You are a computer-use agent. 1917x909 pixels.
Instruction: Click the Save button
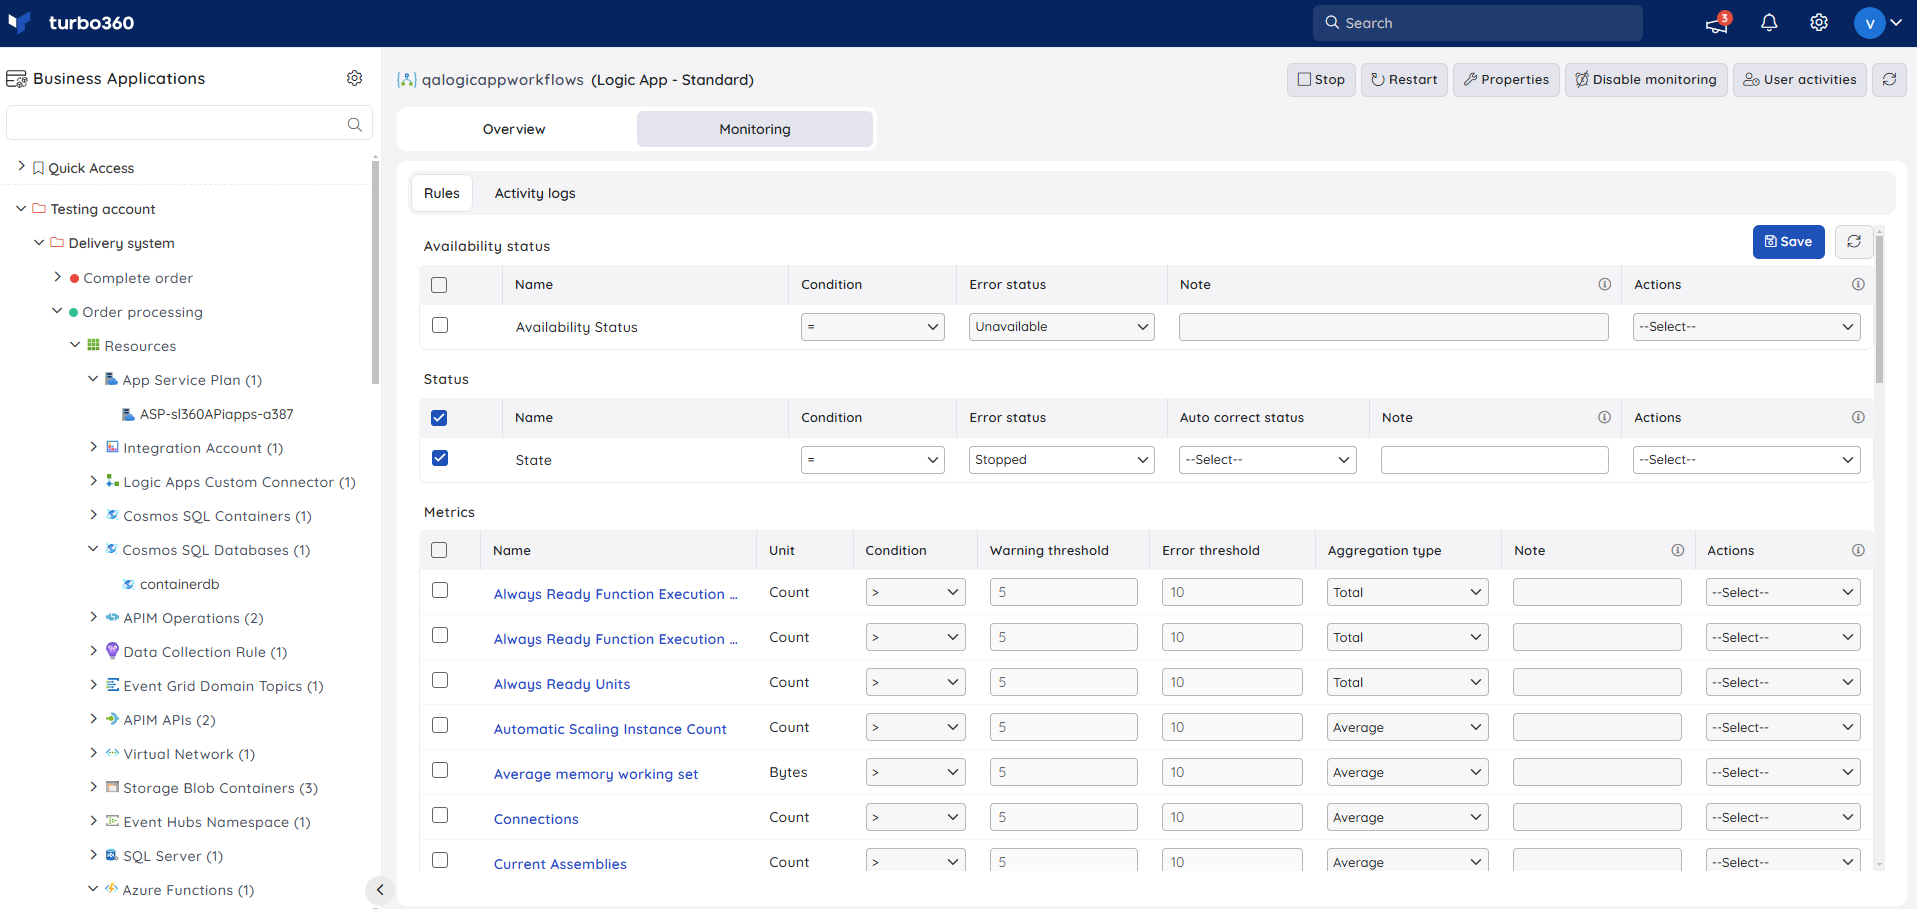(1789, 242)
